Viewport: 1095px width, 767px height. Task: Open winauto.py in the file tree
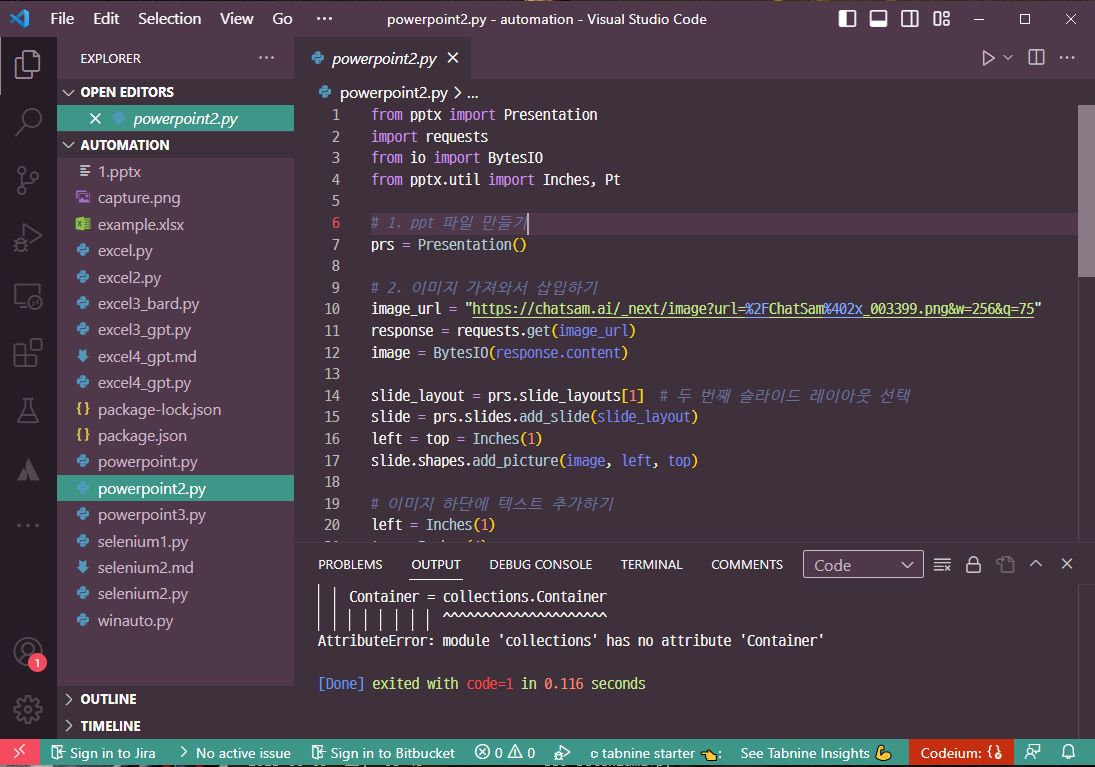pyautogui.click(x=135, y=620)
